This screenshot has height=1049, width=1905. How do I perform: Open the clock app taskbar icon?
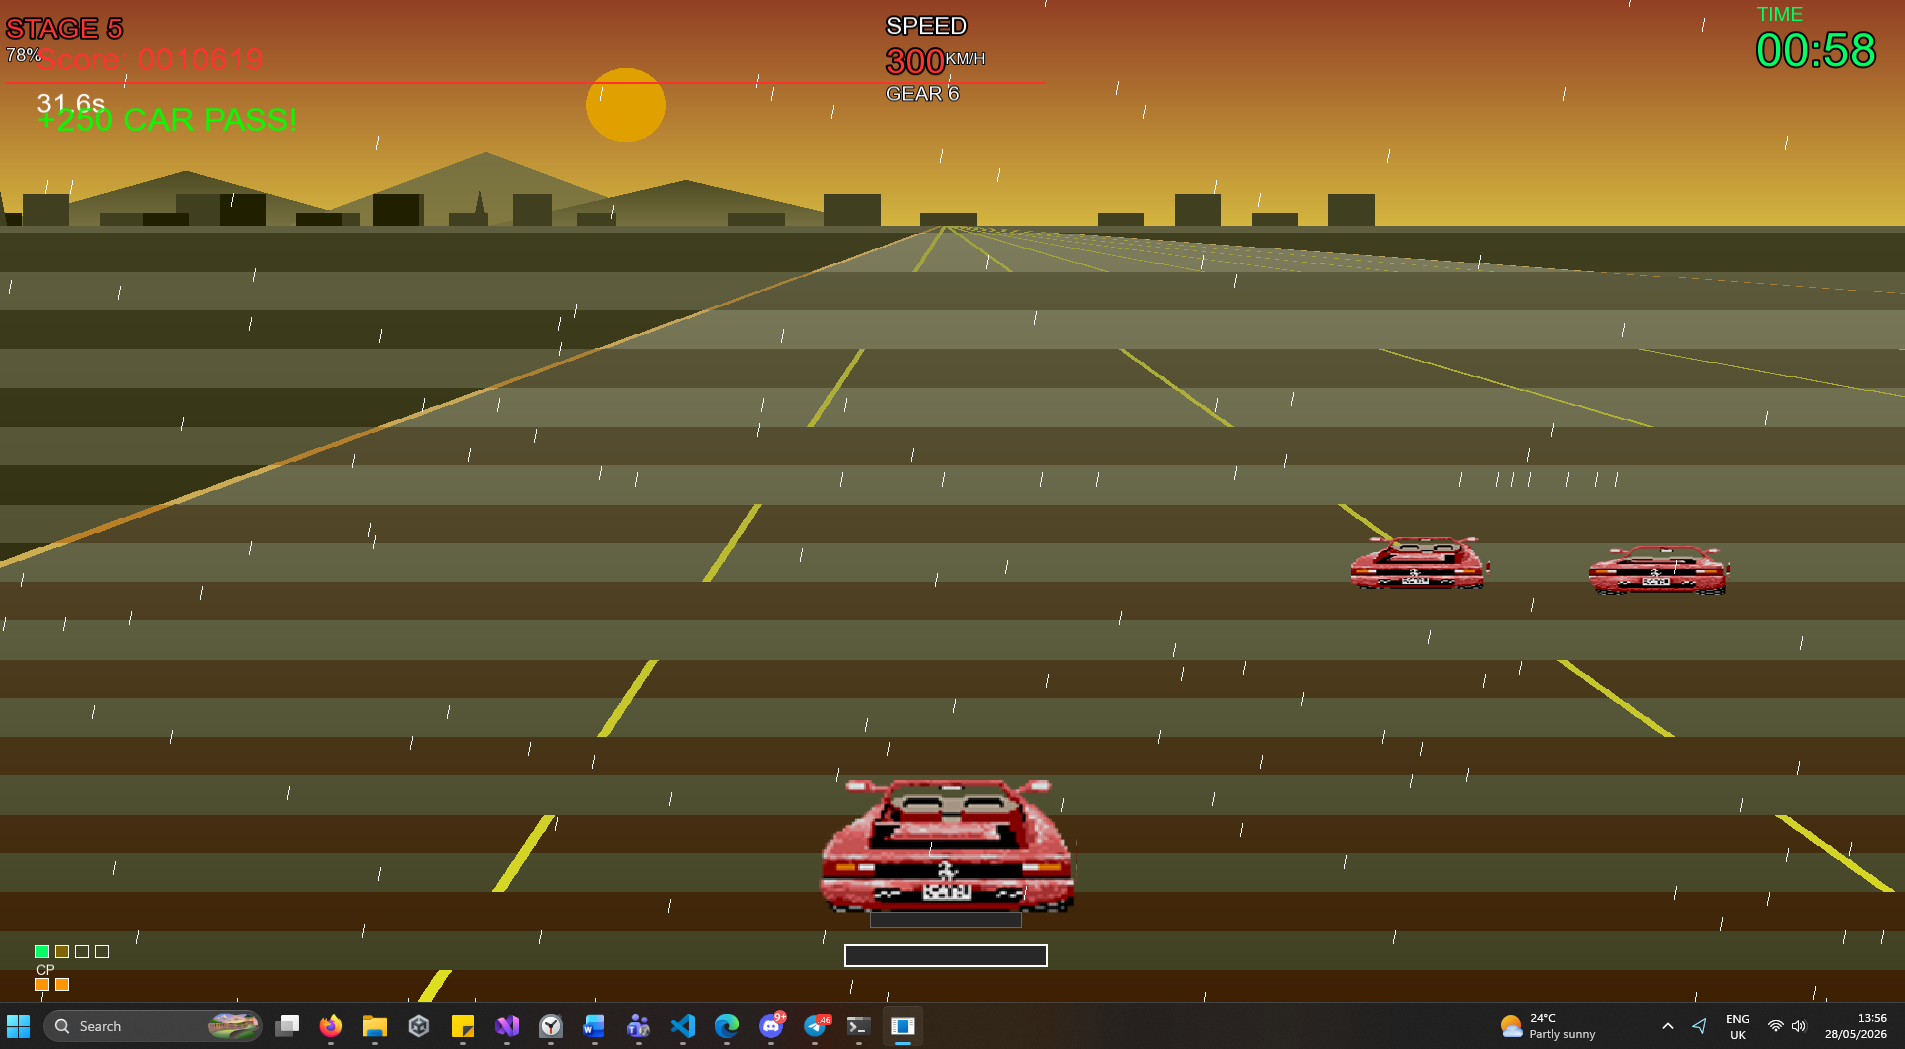(x=551, y=1026)
